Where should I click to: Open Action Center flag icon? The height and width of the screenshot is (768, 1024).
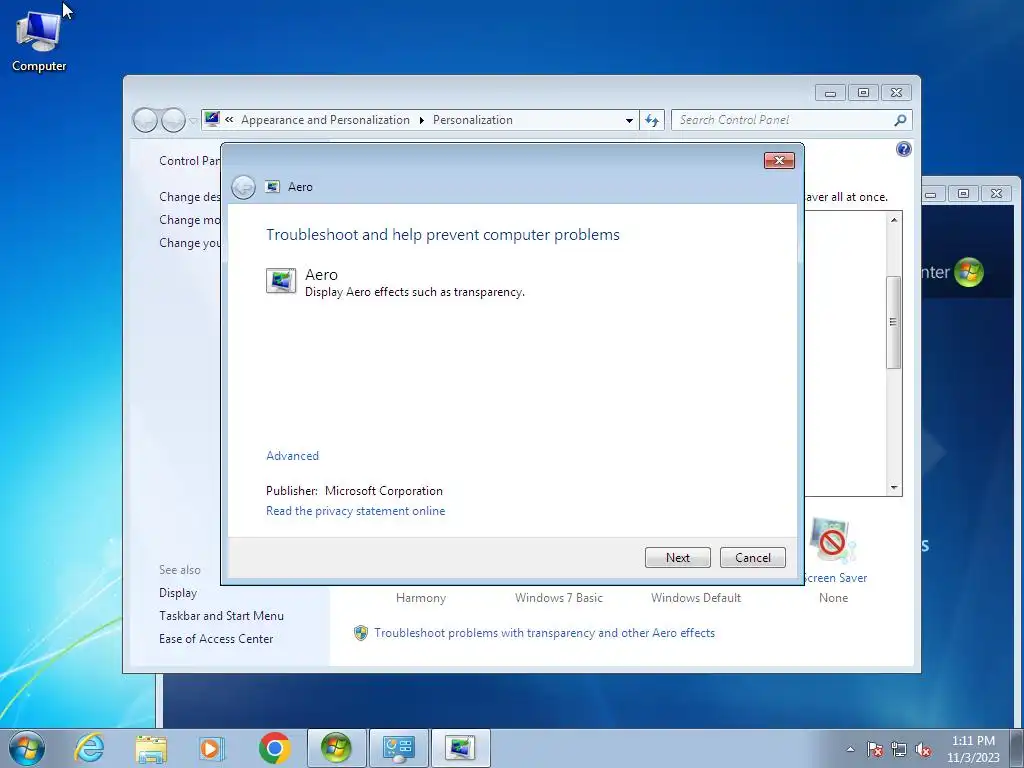(x=874, y=749)
